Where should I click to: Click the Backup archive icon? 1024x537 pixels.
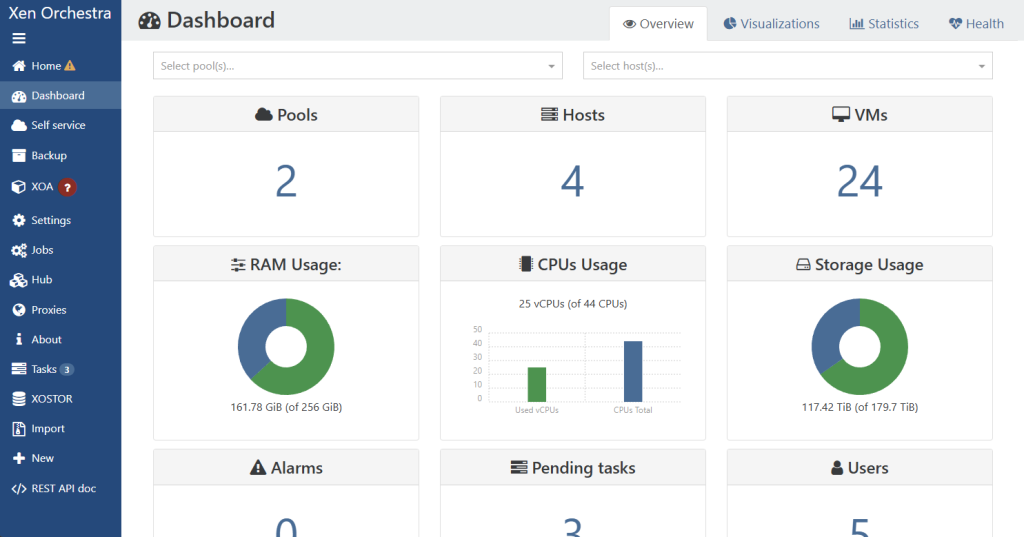[19, 156]
